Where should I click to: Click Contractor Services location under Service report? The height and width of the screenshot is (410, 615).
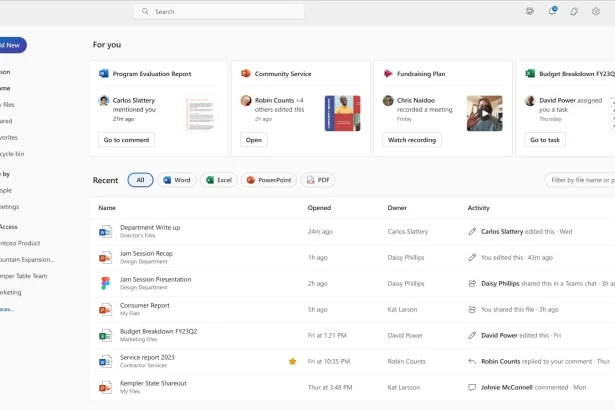tap(143, 365)
